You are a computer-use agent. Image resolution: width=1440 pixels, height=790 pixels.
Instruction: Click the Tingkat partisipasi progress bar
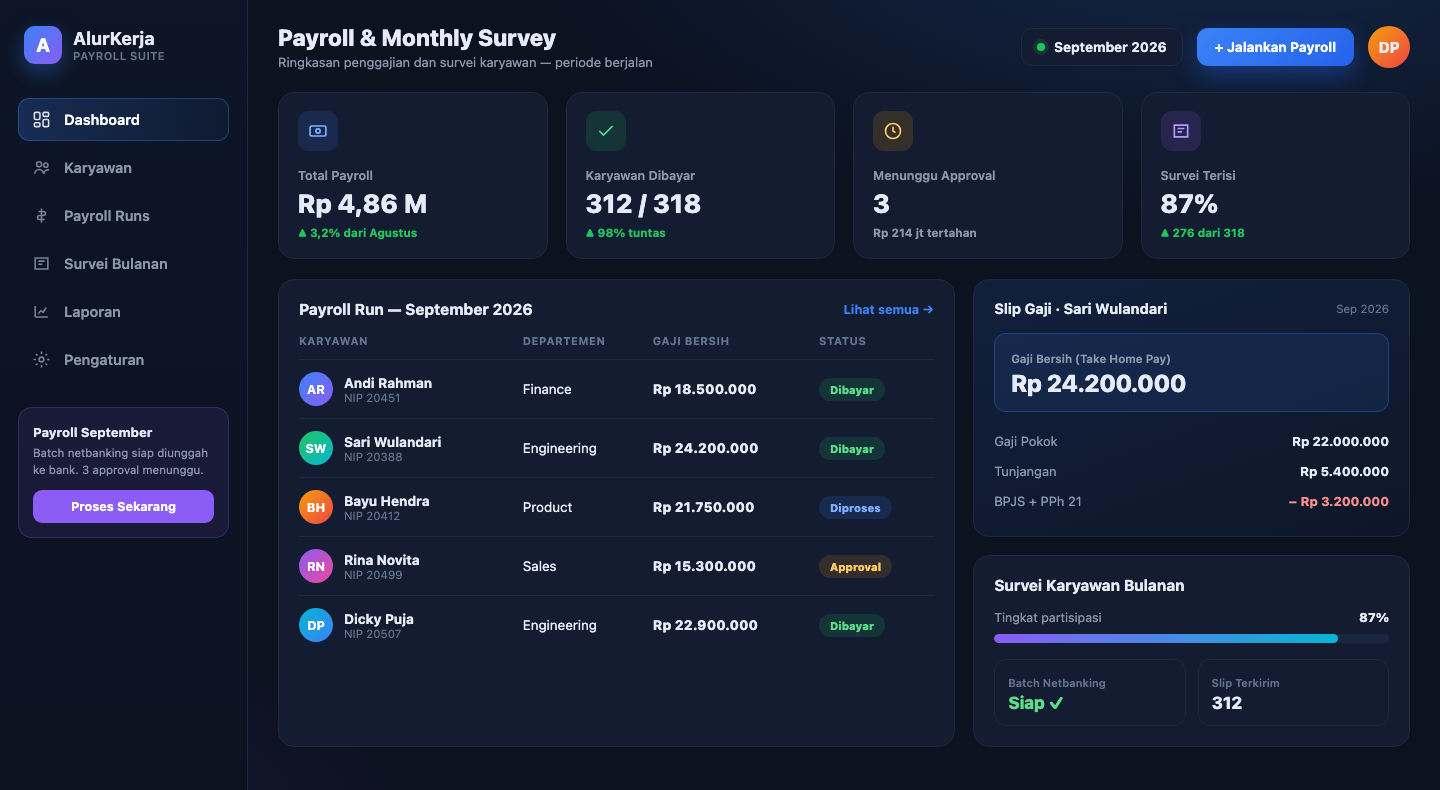click(1191, 638)
